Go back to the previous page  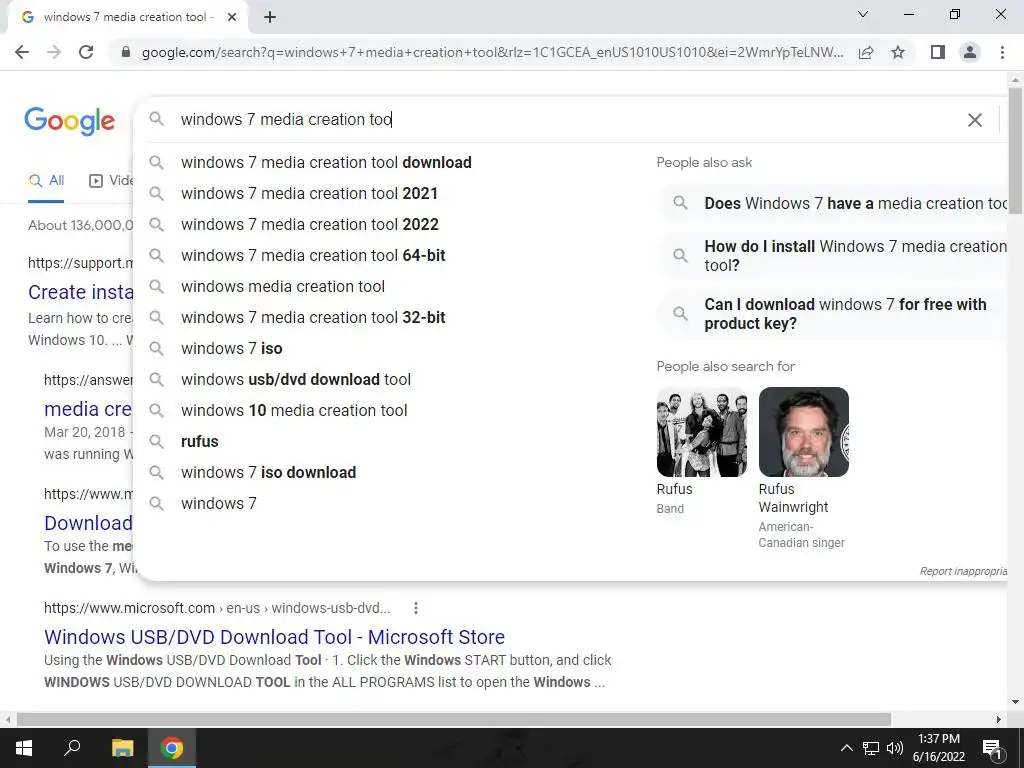22,52
